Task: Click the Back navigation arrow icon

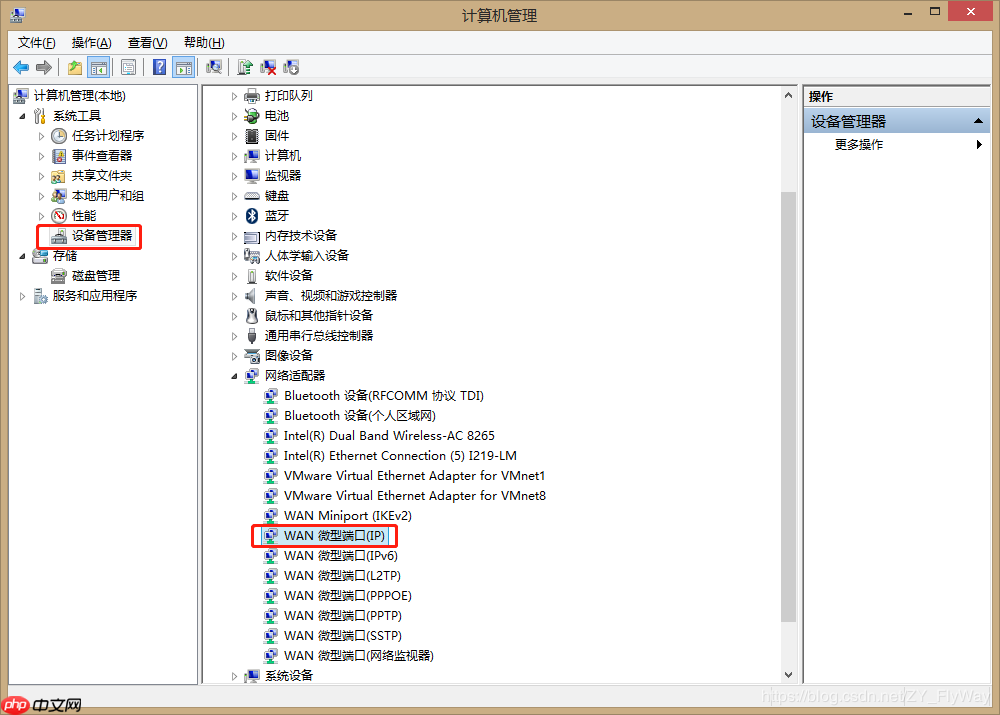Action: (x=22, y=66)
